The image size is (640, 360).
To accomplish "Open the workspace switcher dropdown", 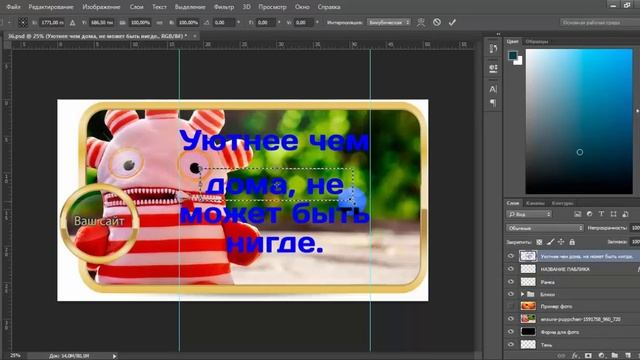I will coord(600,22).
